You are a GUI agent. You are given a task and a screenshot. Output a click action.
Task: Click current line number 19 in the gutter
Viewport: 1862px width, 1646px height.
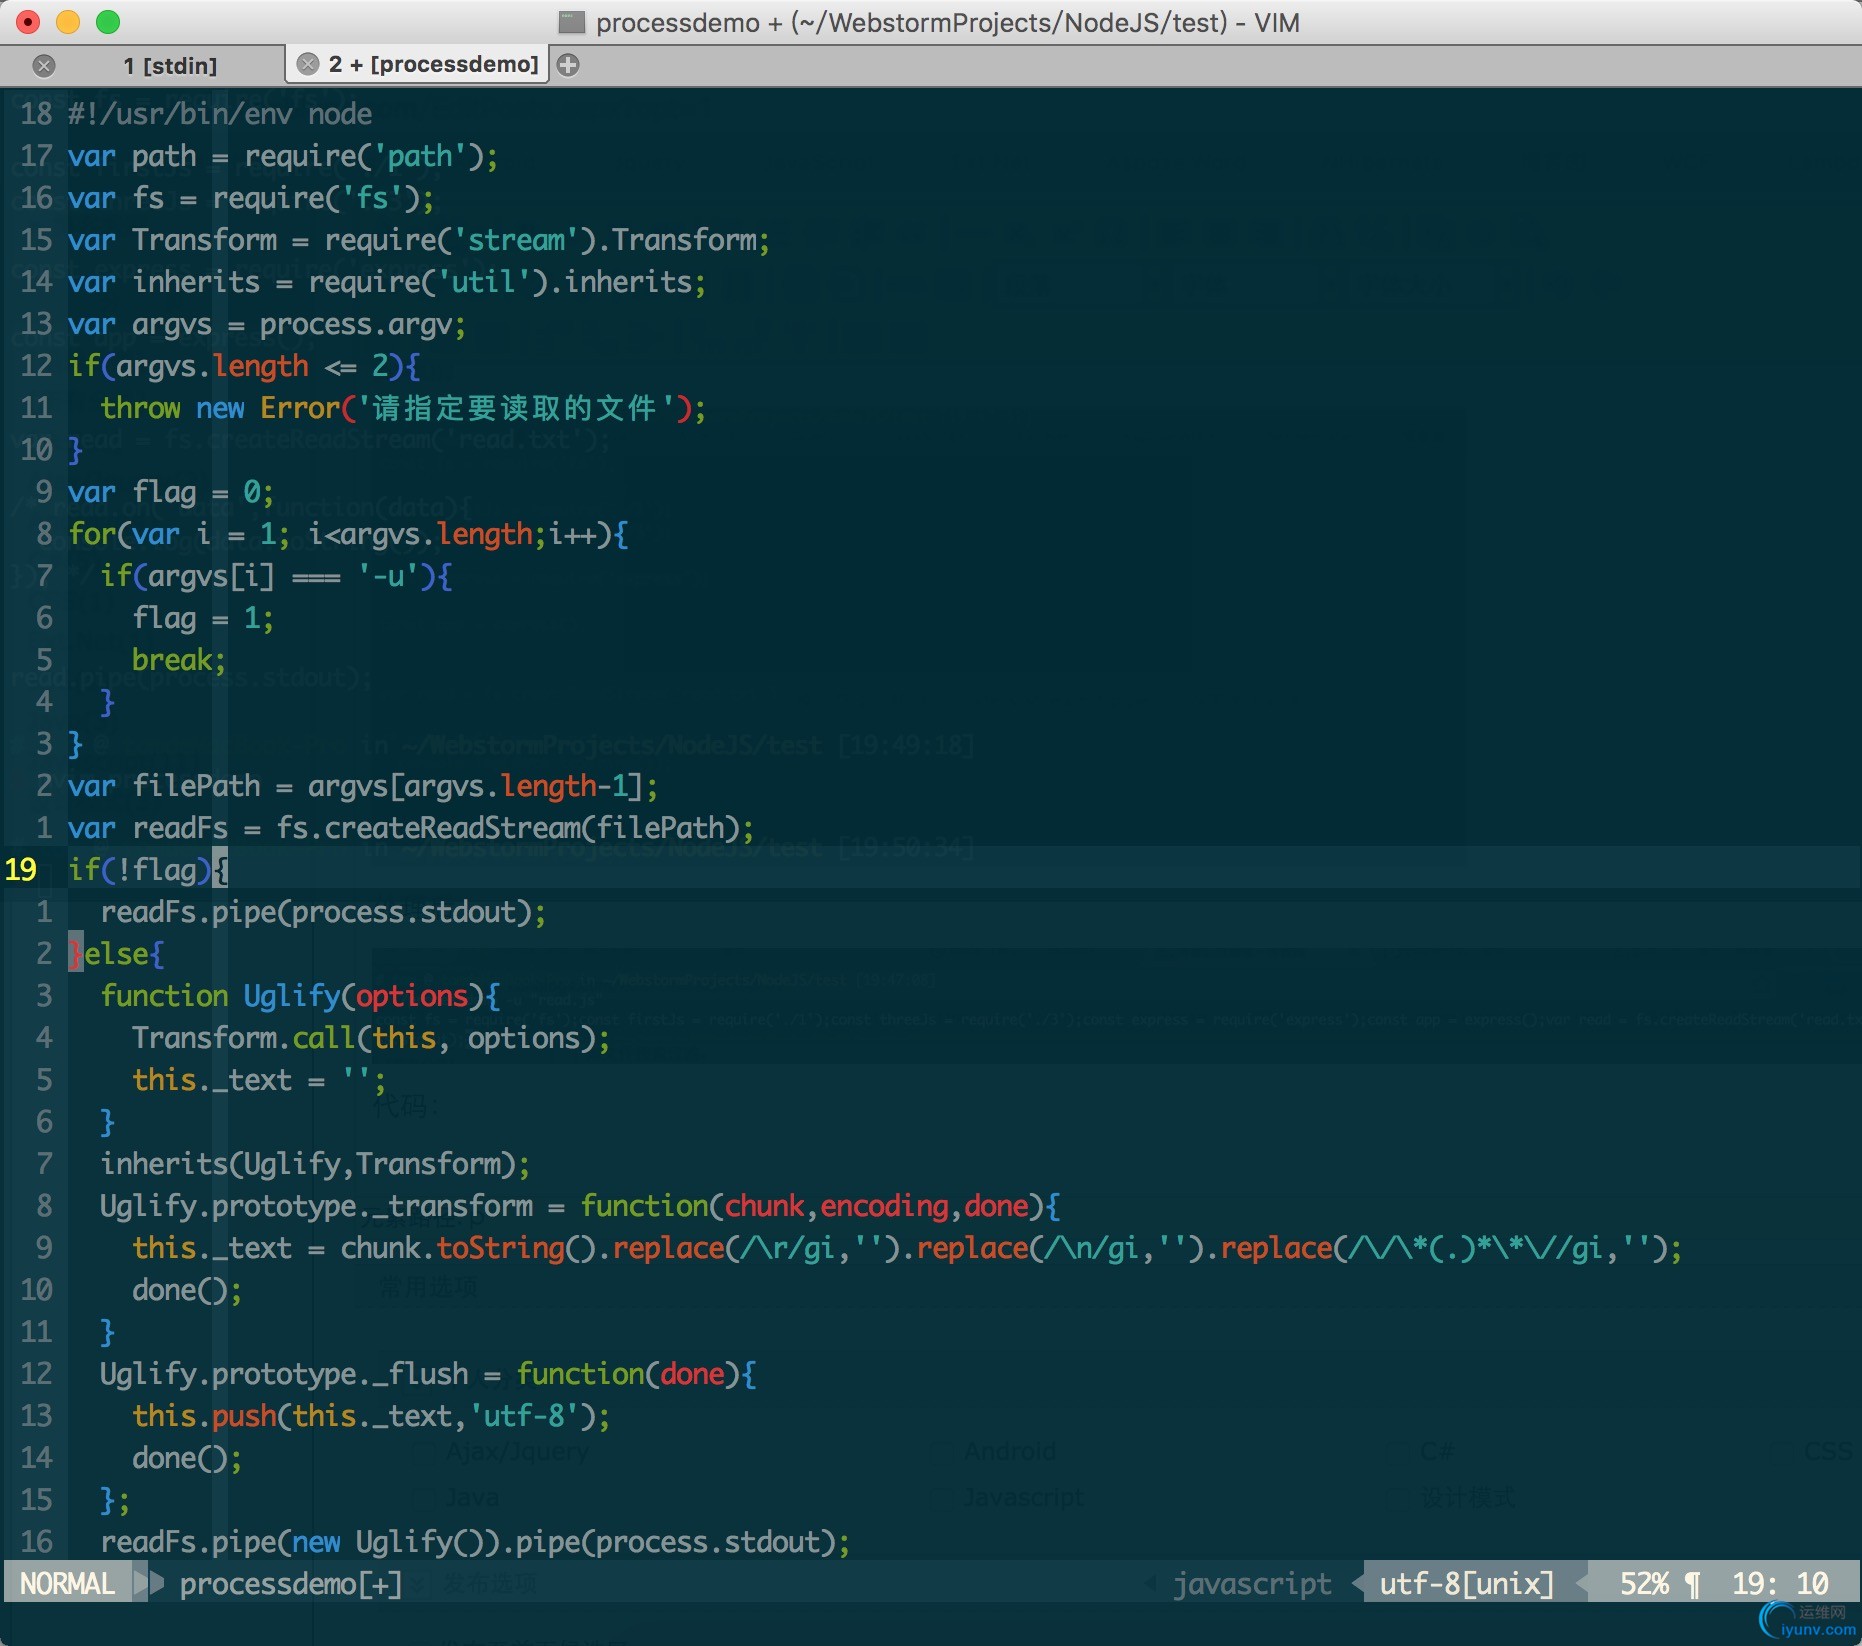21,870
